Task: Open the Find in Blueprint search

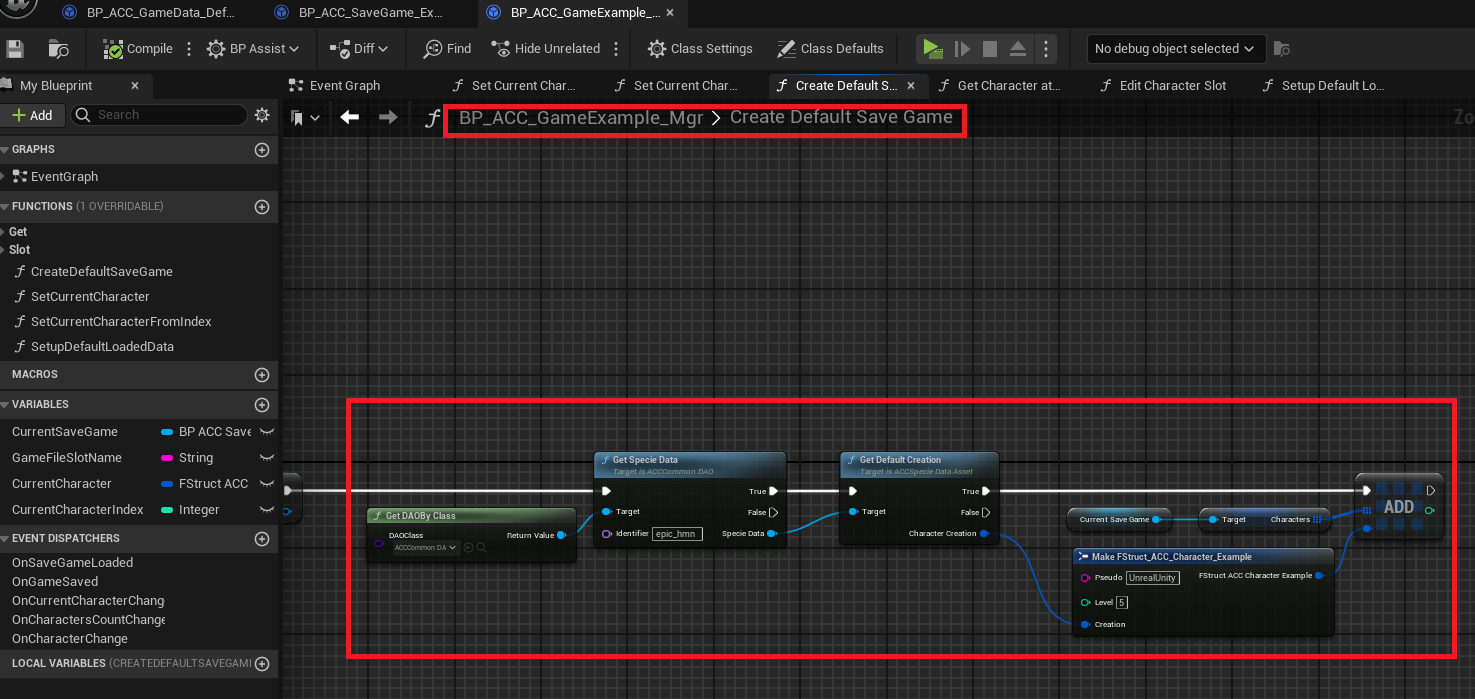Action: 446,48
